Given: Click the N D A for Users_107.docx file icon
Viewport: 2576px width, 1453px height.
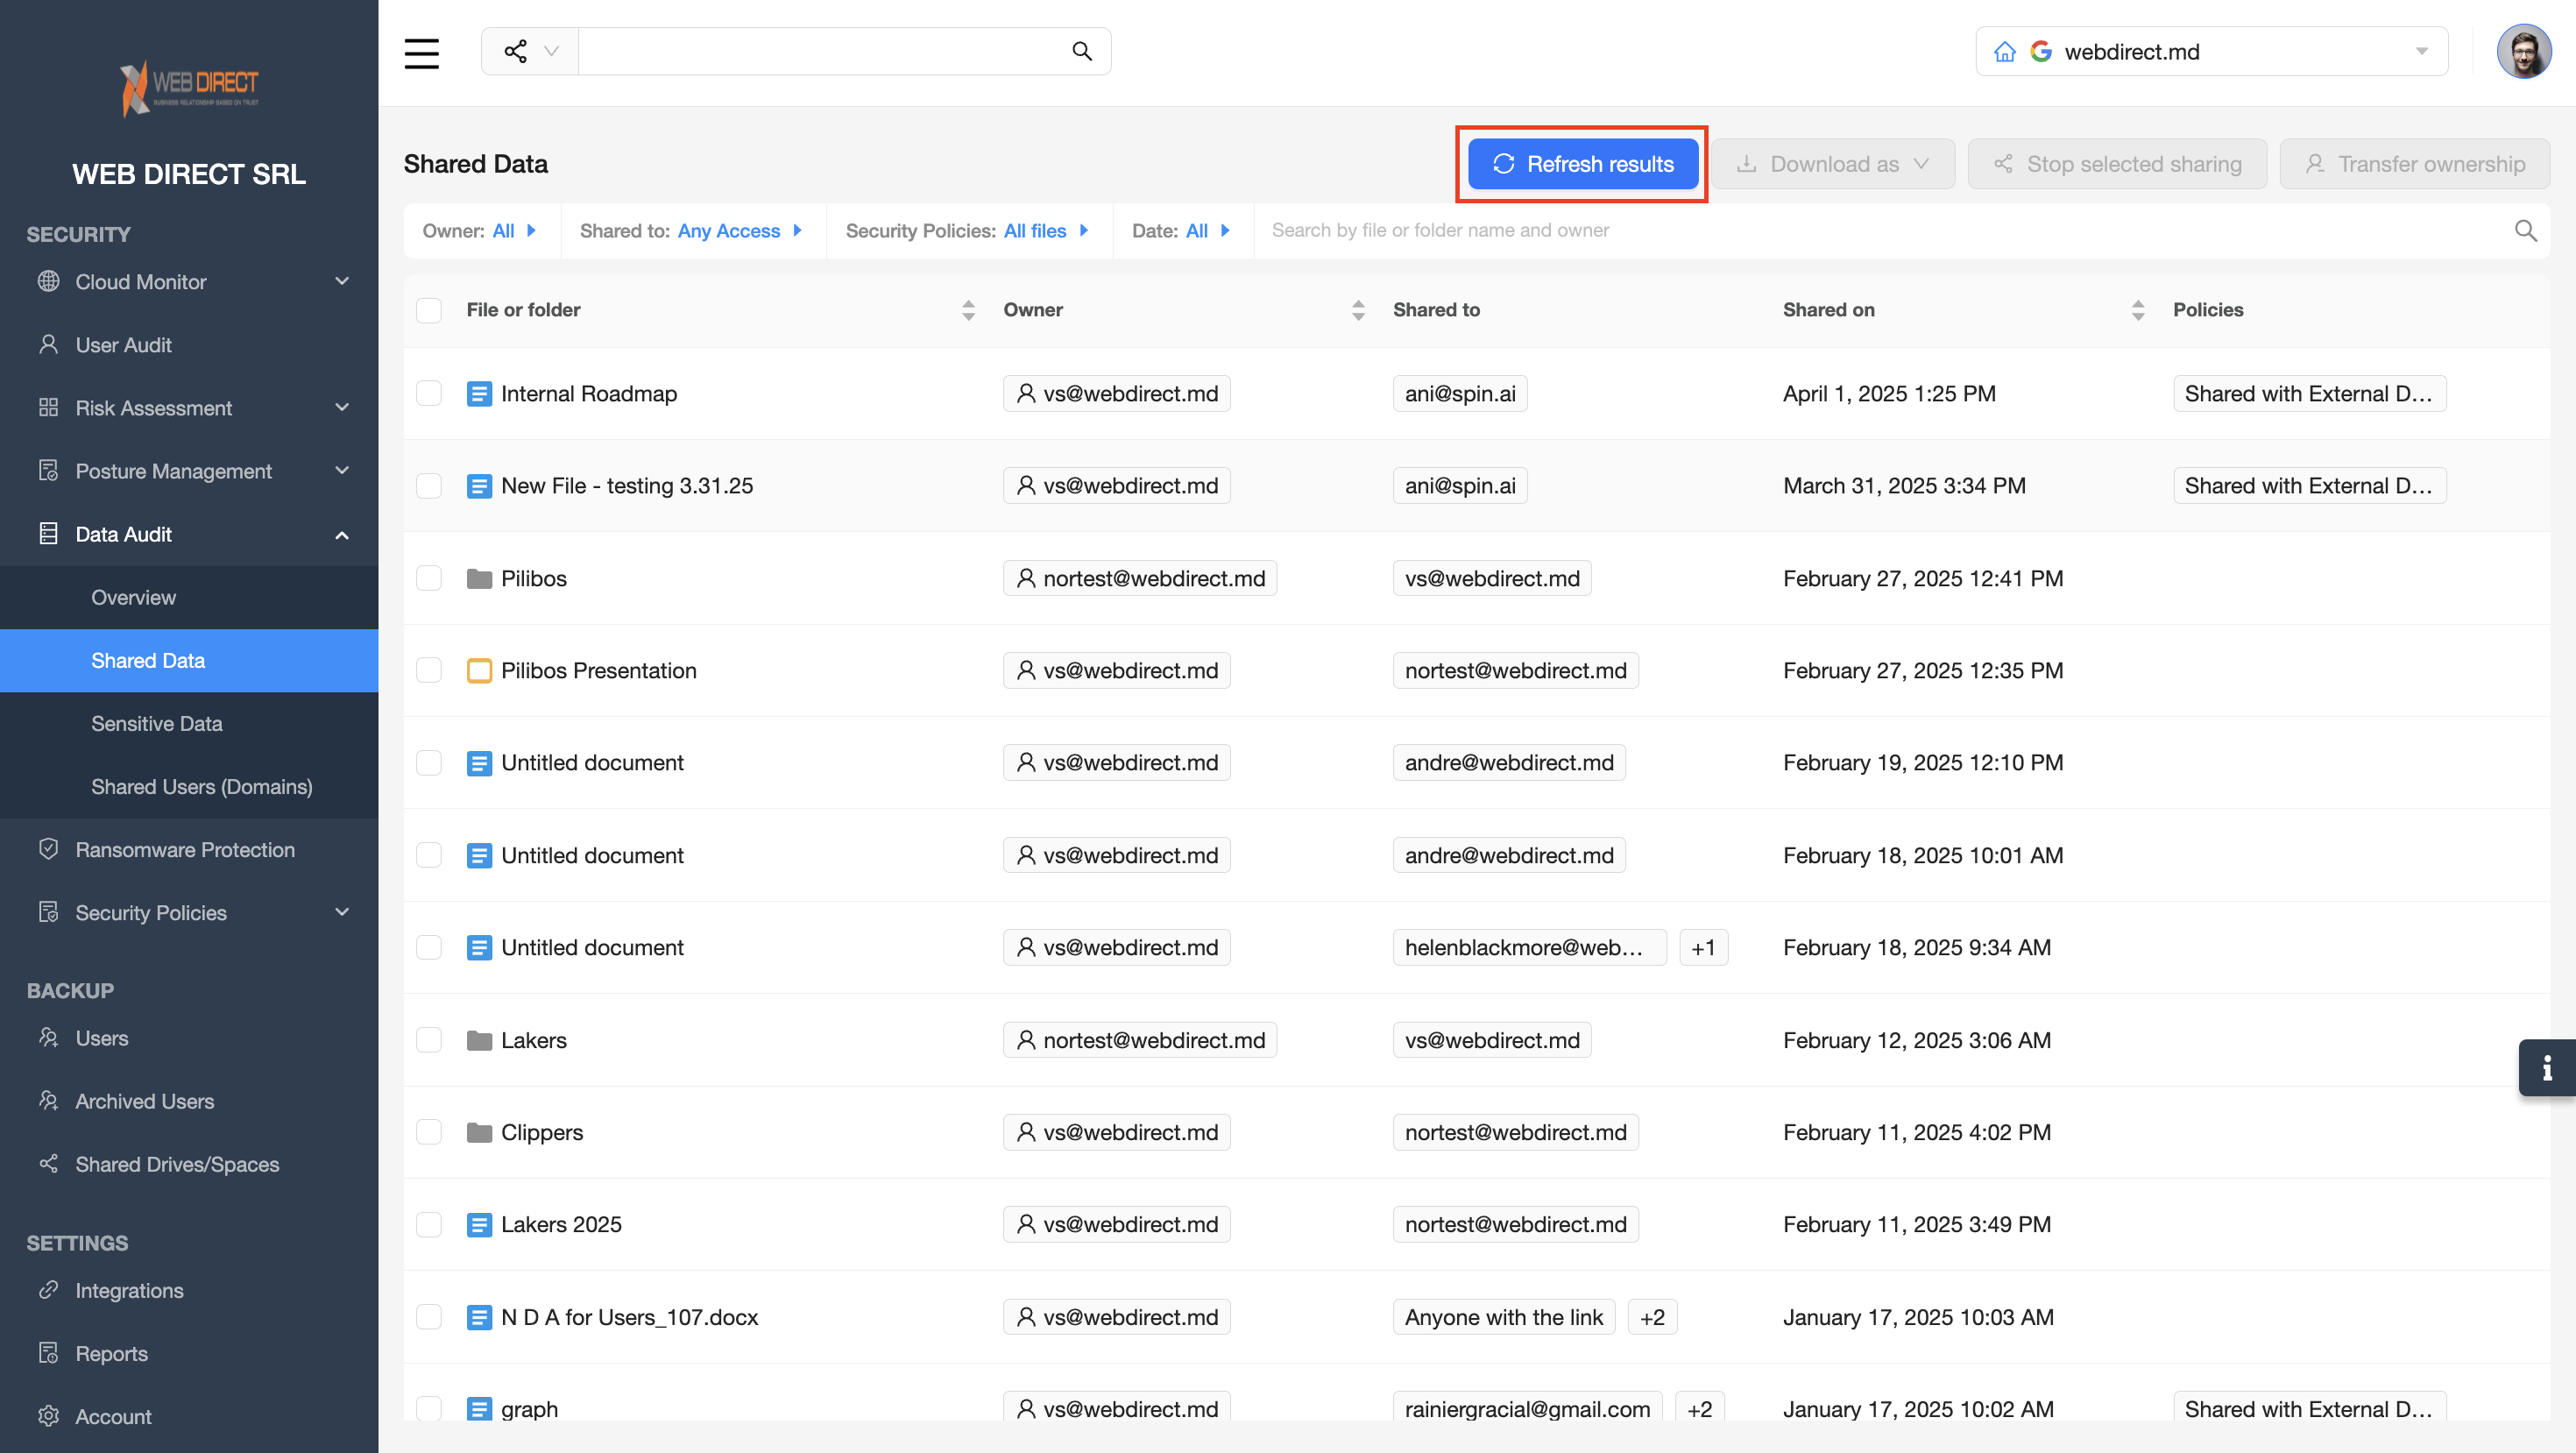Looking at the screenshot, I should [479, 1318].
